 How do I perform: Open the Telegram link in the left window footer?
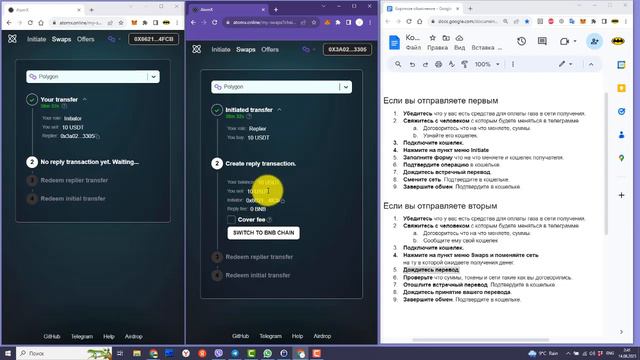82,336
